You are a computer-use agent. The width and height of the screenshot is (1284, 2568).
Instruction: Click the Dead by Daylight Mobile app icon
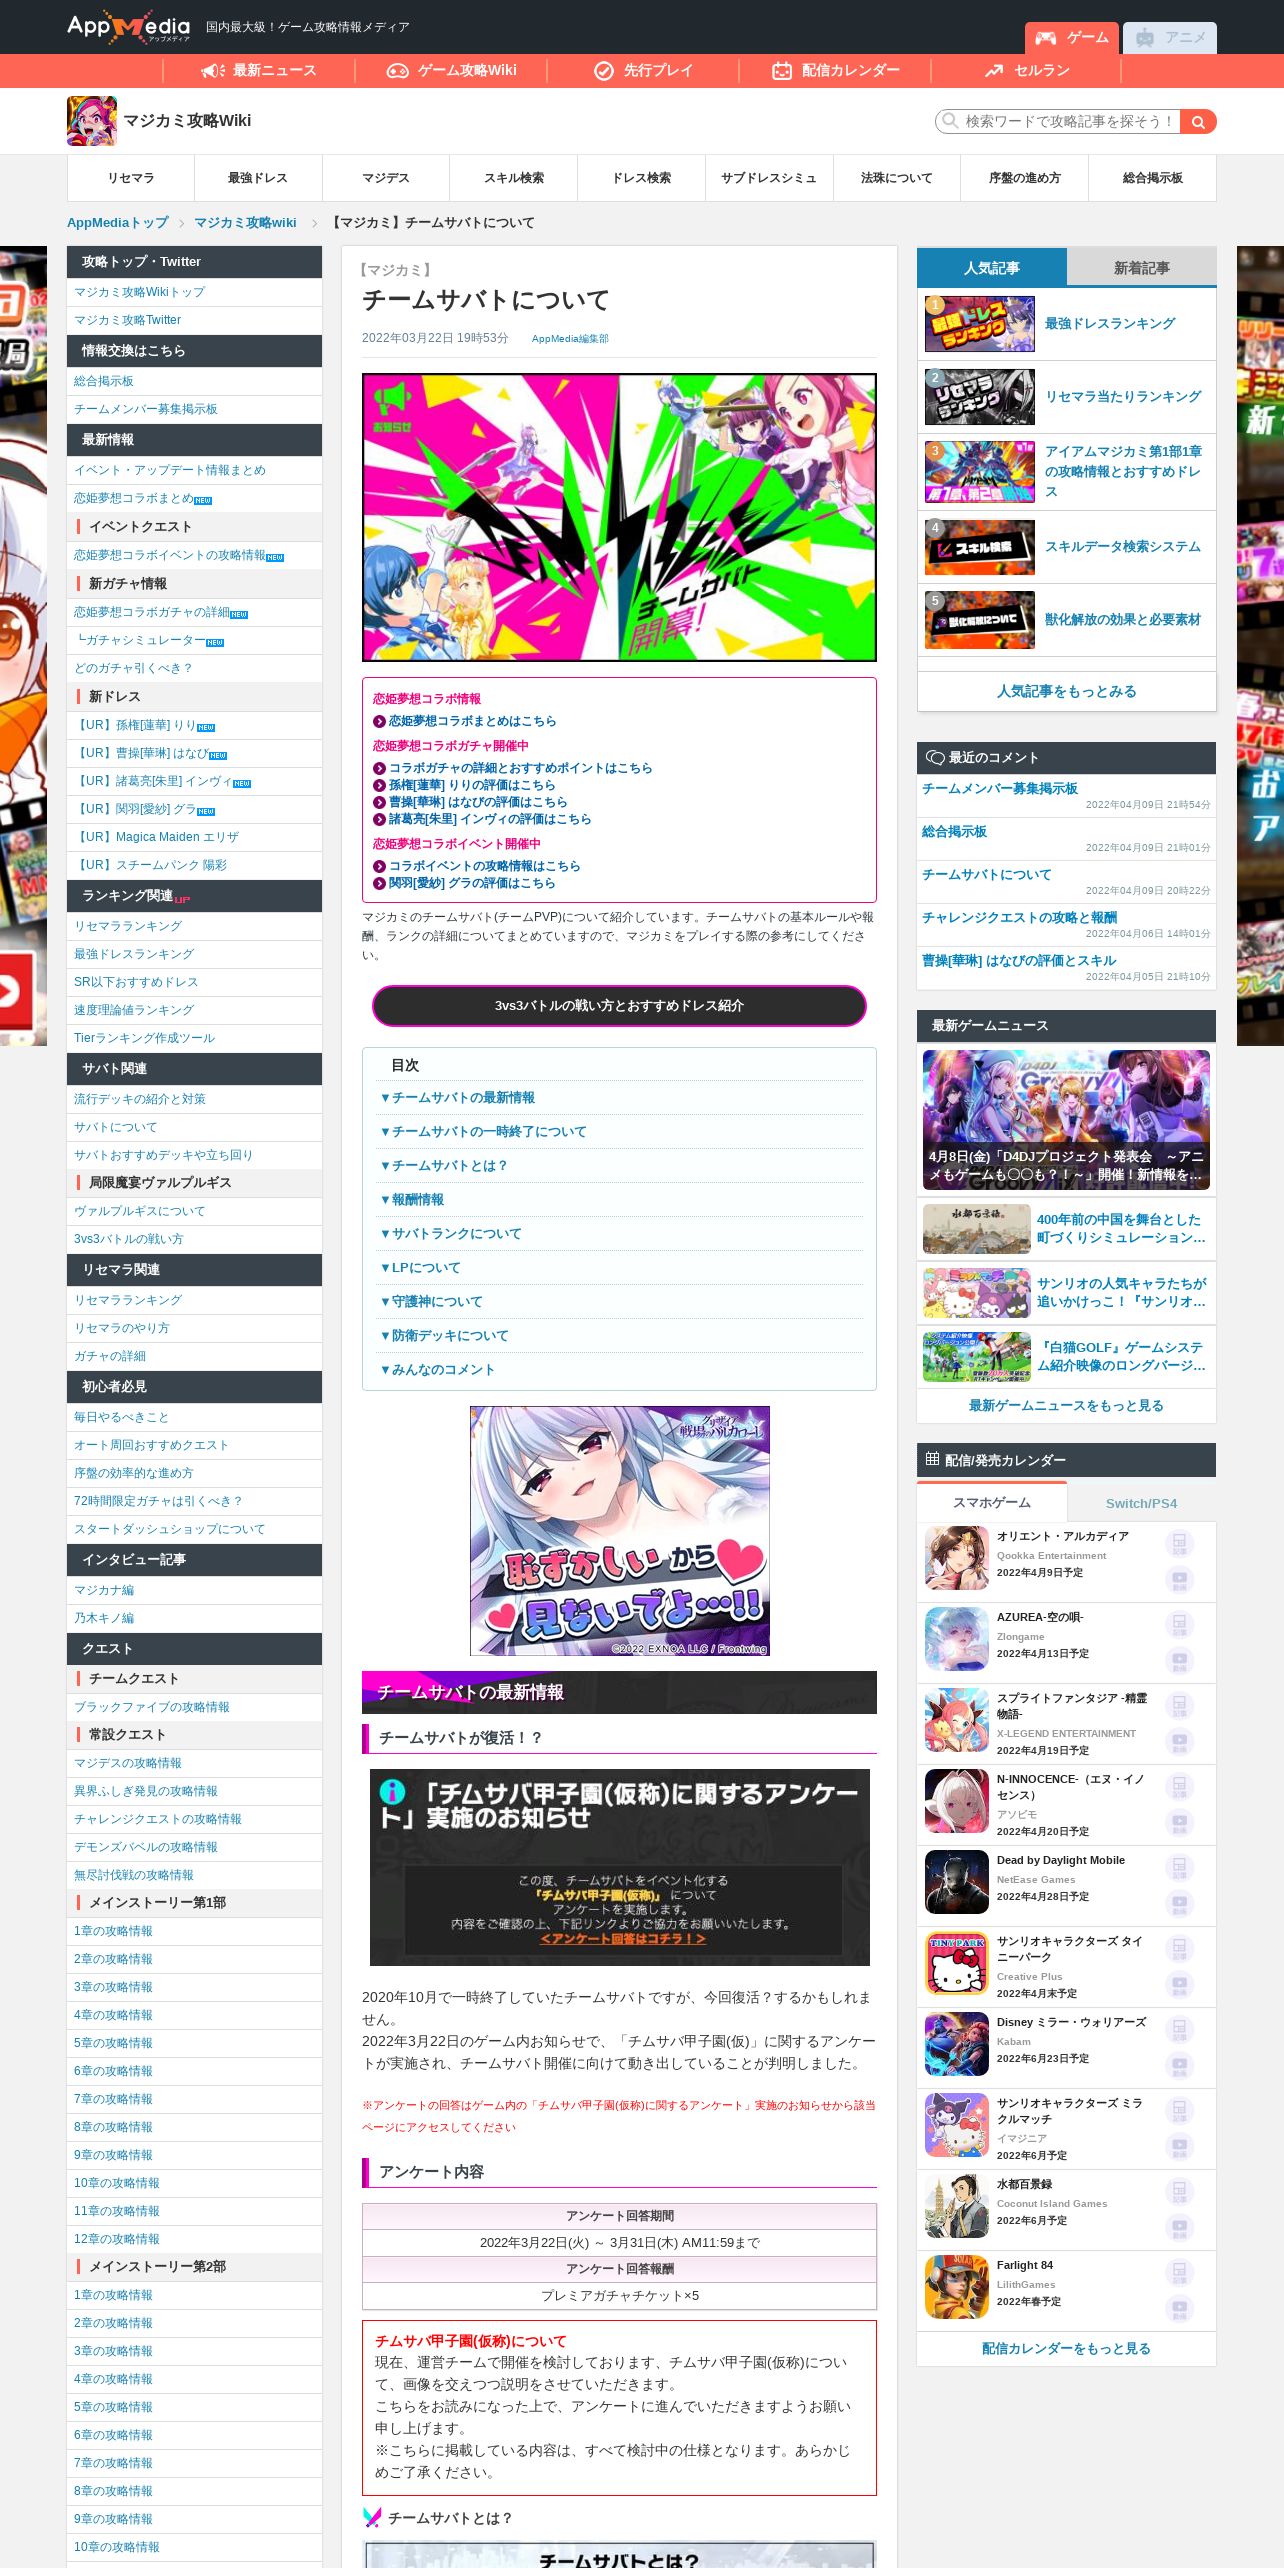click(x=957, y=1882)
